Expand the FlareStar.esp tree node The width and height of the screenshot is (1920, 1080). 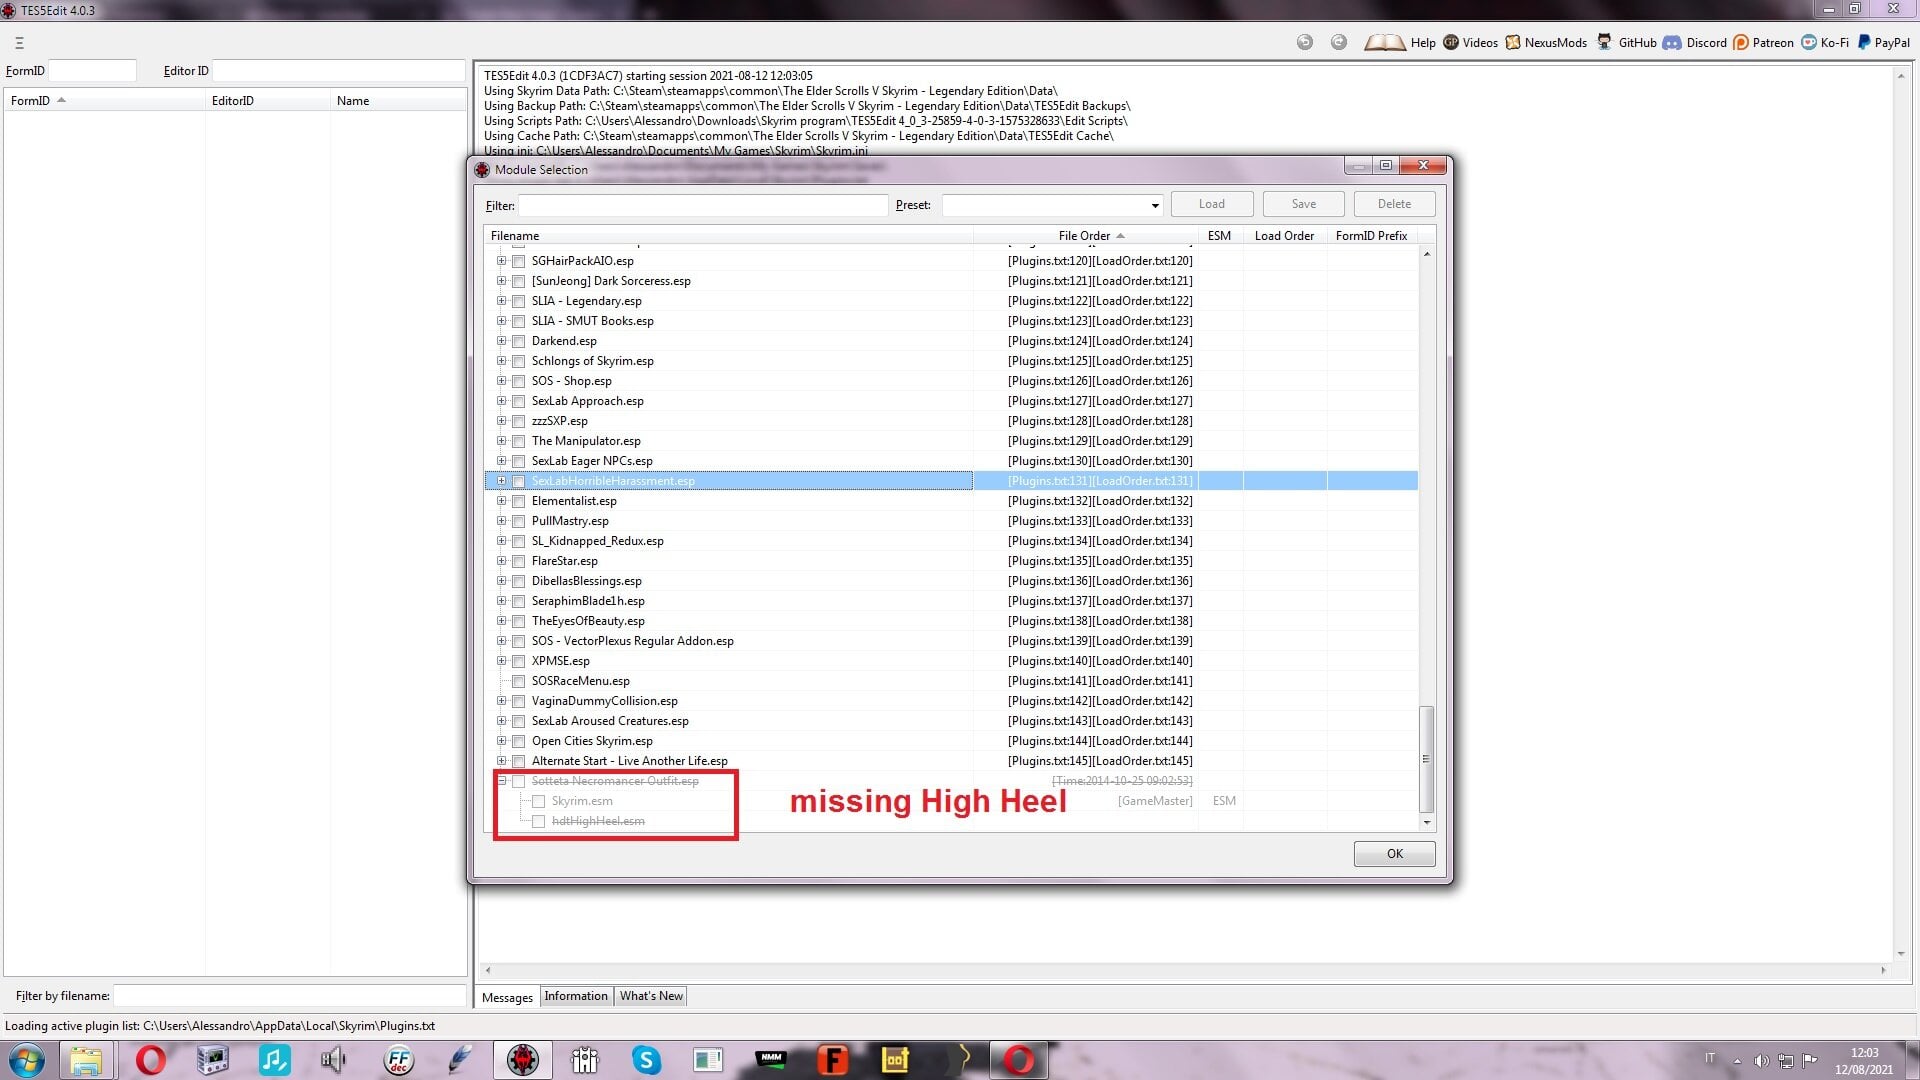pos(501,561)
